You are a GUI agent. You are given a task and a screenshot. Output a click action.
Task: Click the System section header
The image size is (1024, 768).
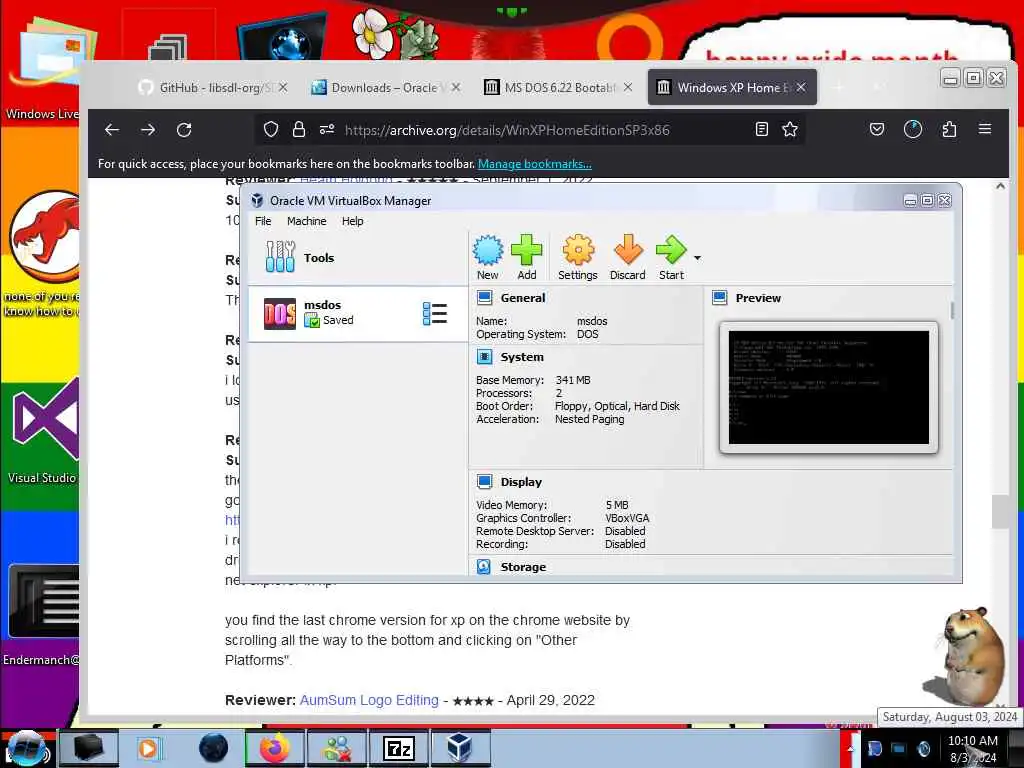click(x=521, y=357)
